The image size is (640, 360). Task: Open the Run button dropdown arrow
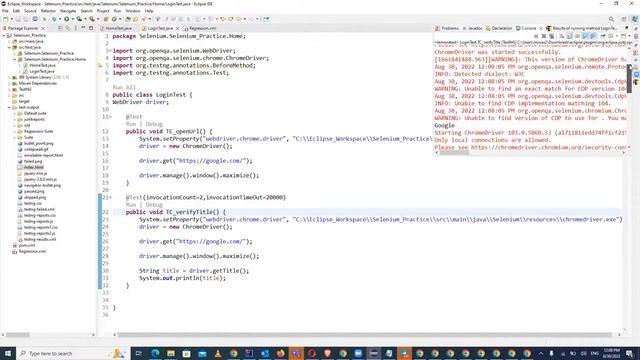click(x=72, y=19)
